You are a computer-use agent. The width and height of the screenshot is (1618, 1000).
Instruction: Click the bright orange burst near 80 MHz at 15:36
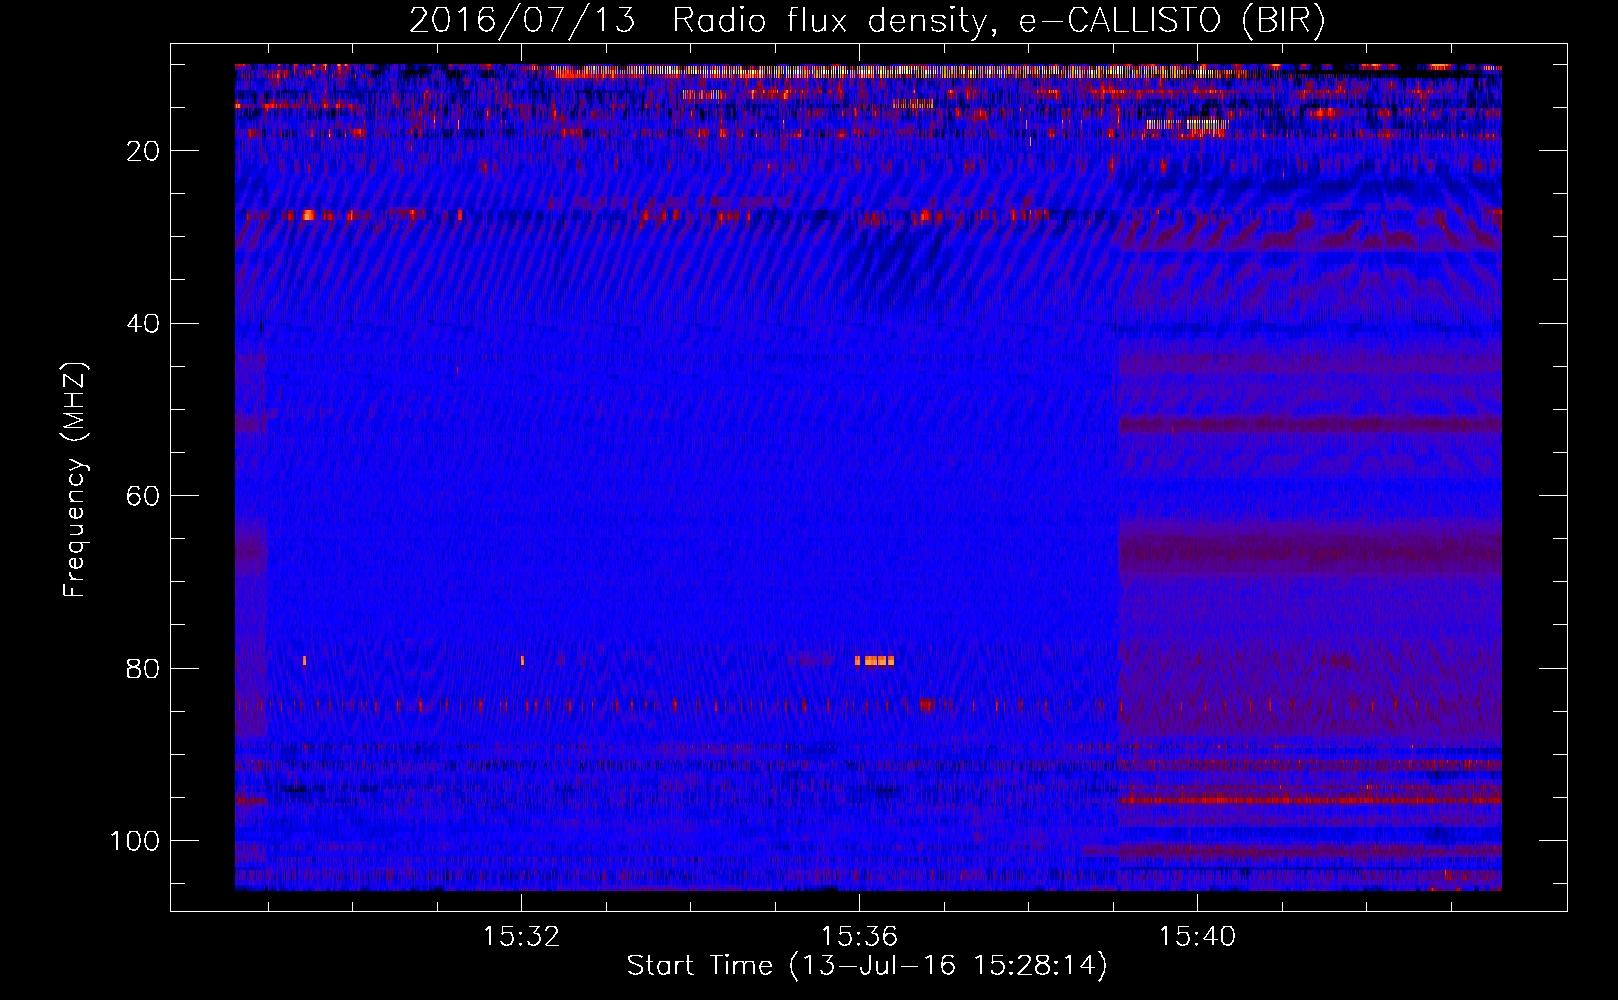875,660
